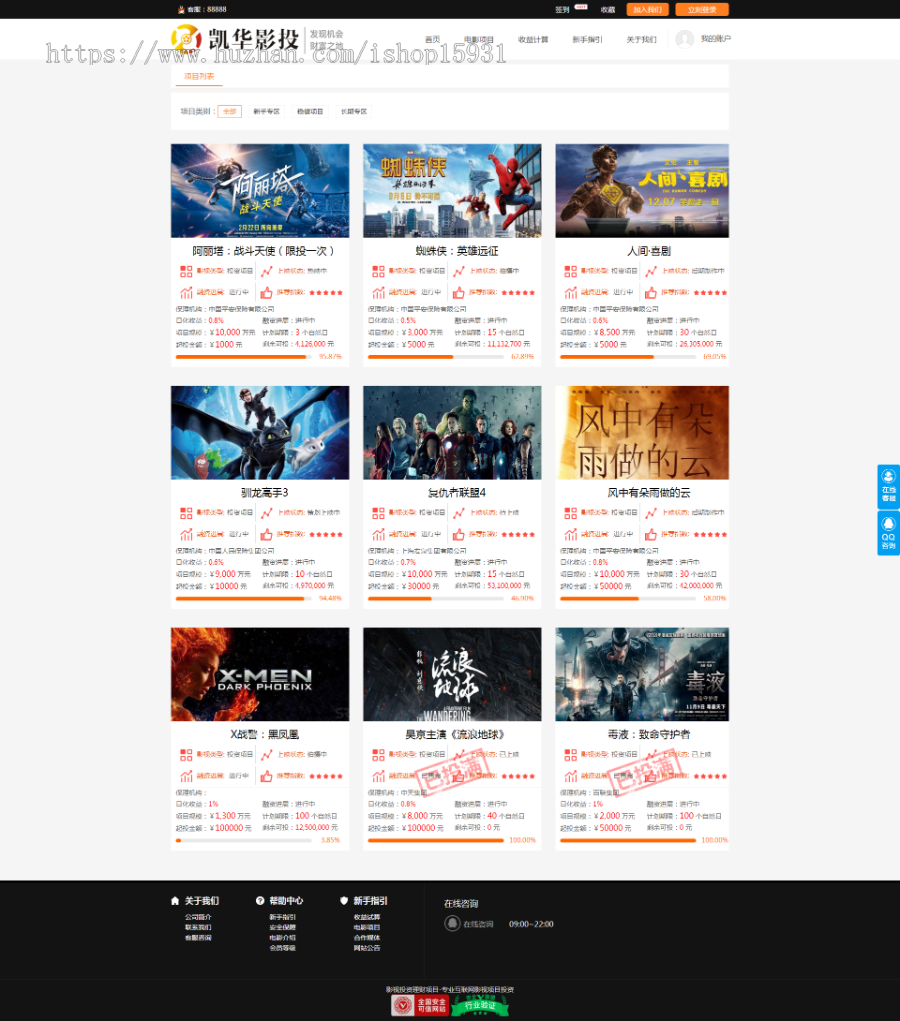Click the grid icon in 阿丽塔 card

point(186,272)
